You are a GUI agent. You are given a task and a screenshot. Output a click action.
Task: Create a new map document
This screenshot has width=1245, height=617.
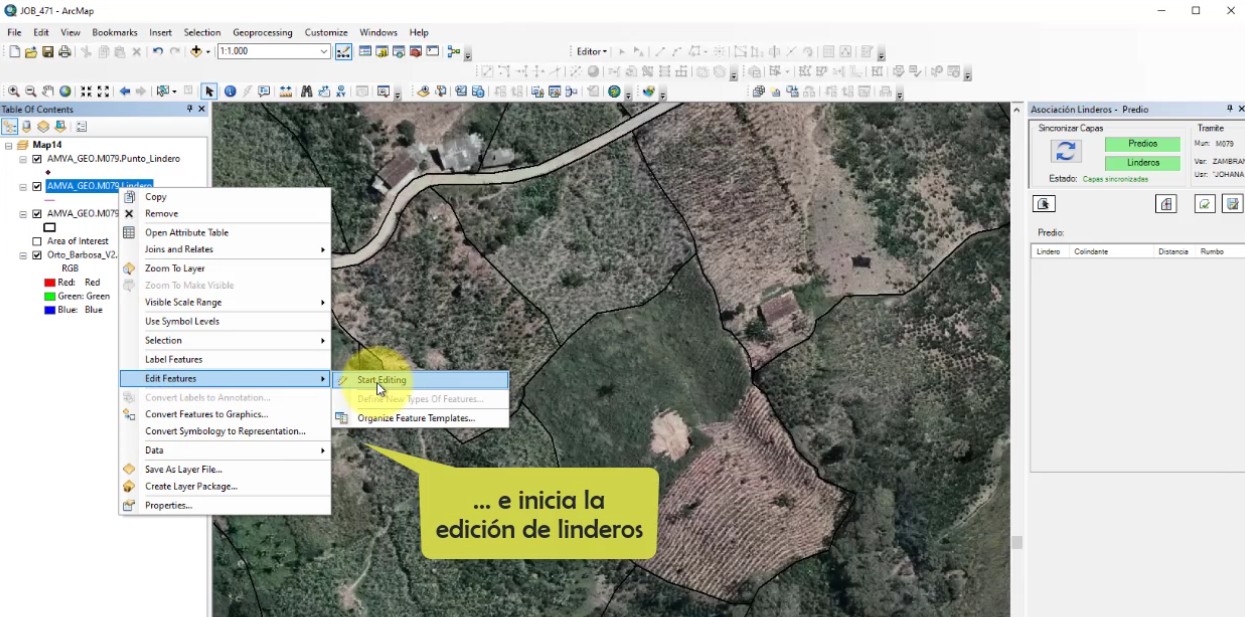(x=15, y=52)
